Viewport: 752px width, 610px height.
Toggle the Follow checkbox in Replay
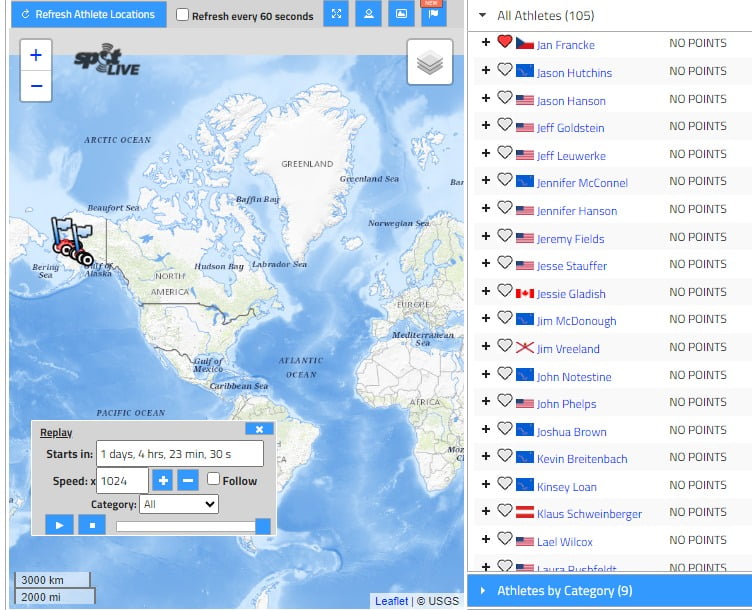tap(213, 480)
